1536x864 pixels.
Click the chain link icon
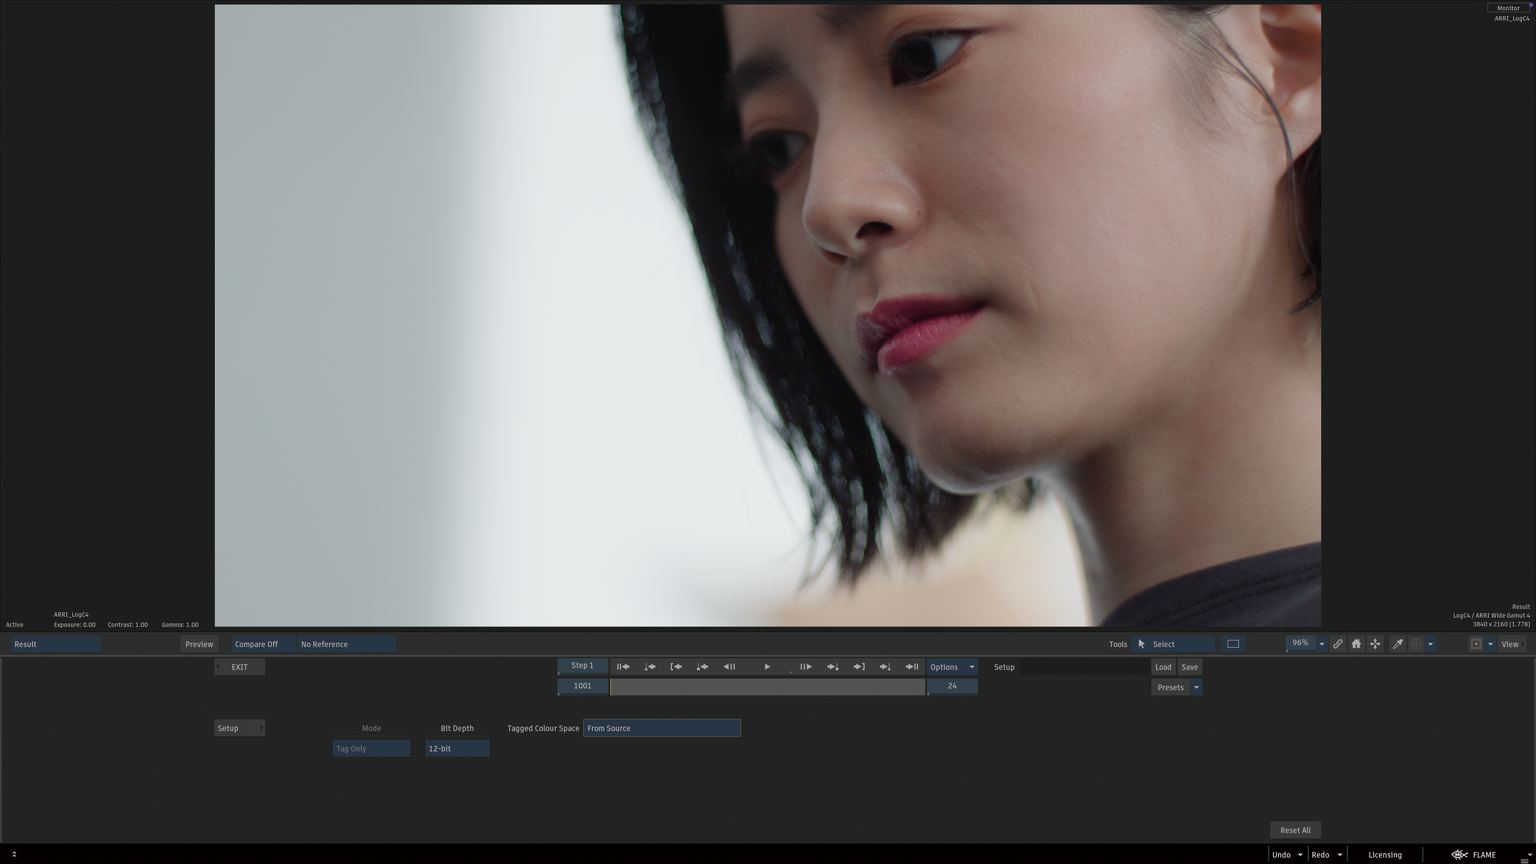[1337, 644]
